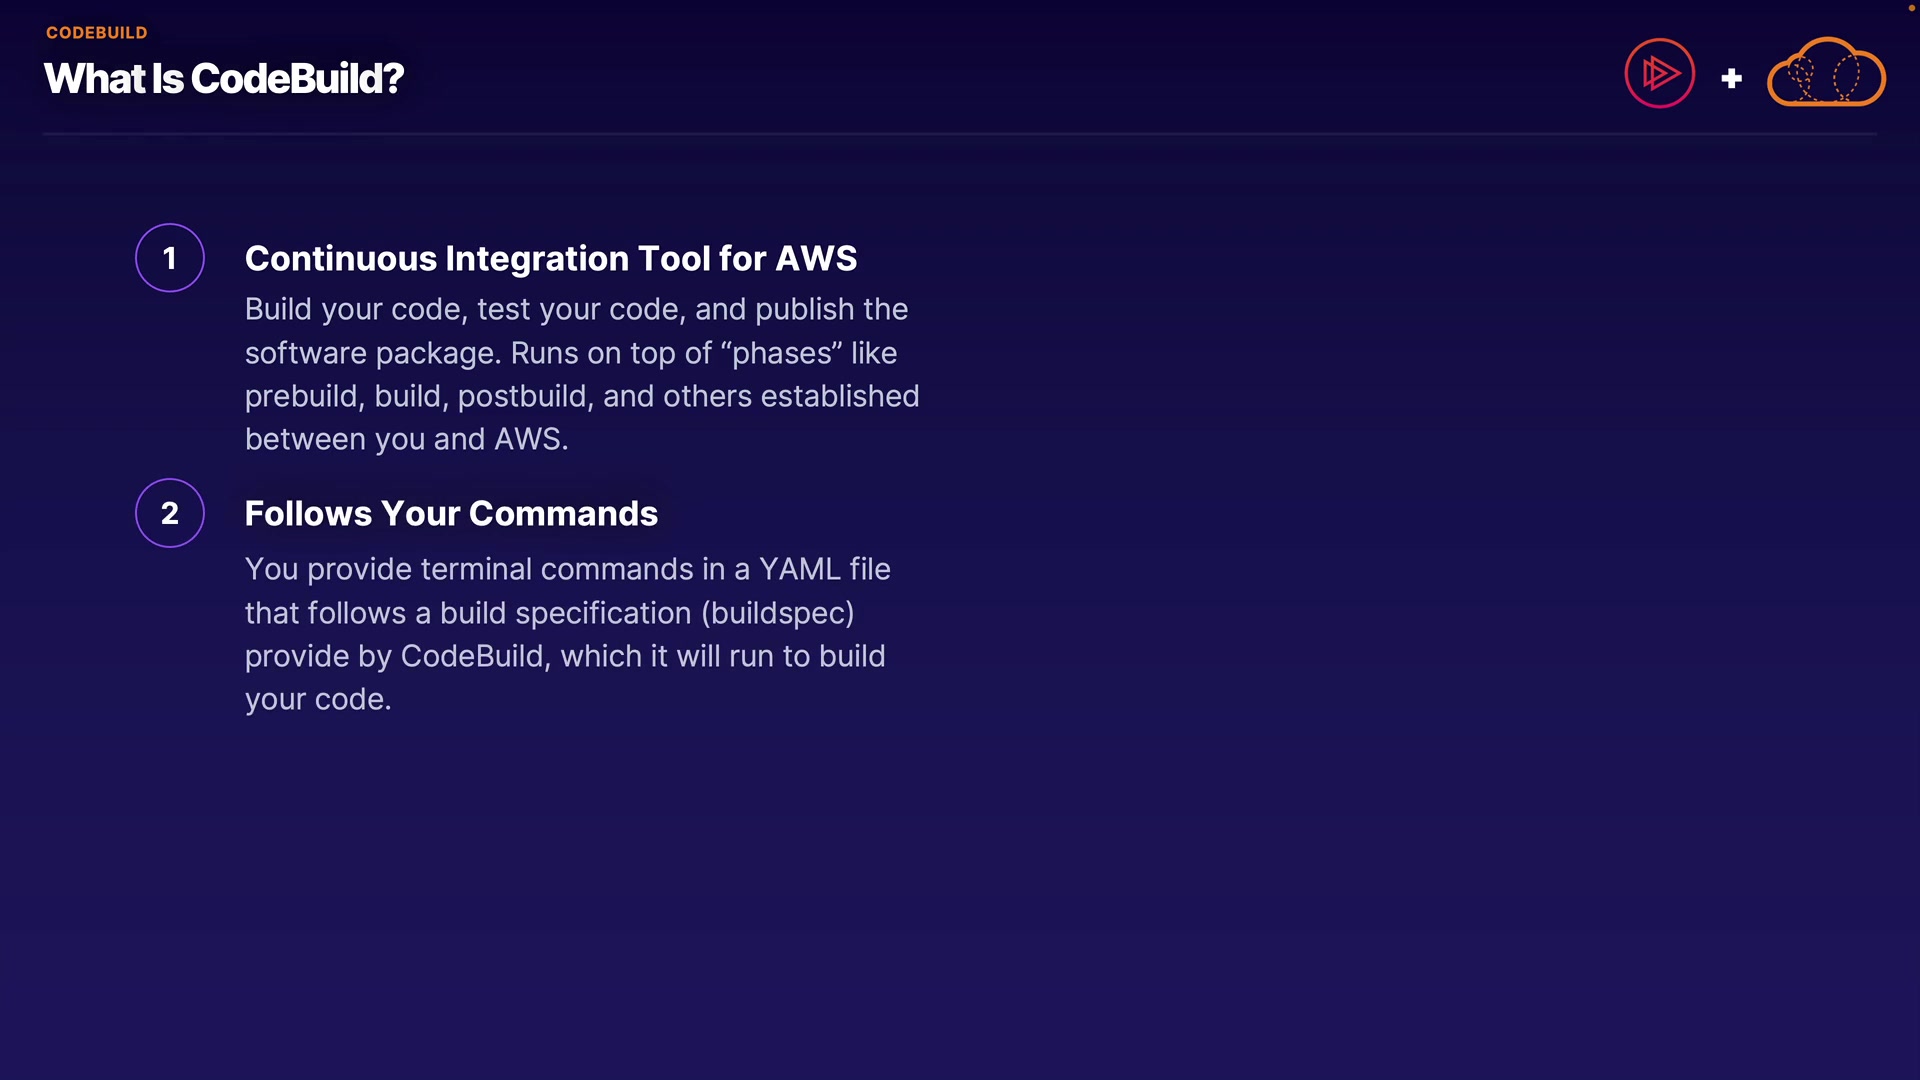Click the red Pluralsight play logo
The height and width of the screenshot is (1080, 1920).
pyautogui.click(x=1659, y=73)
